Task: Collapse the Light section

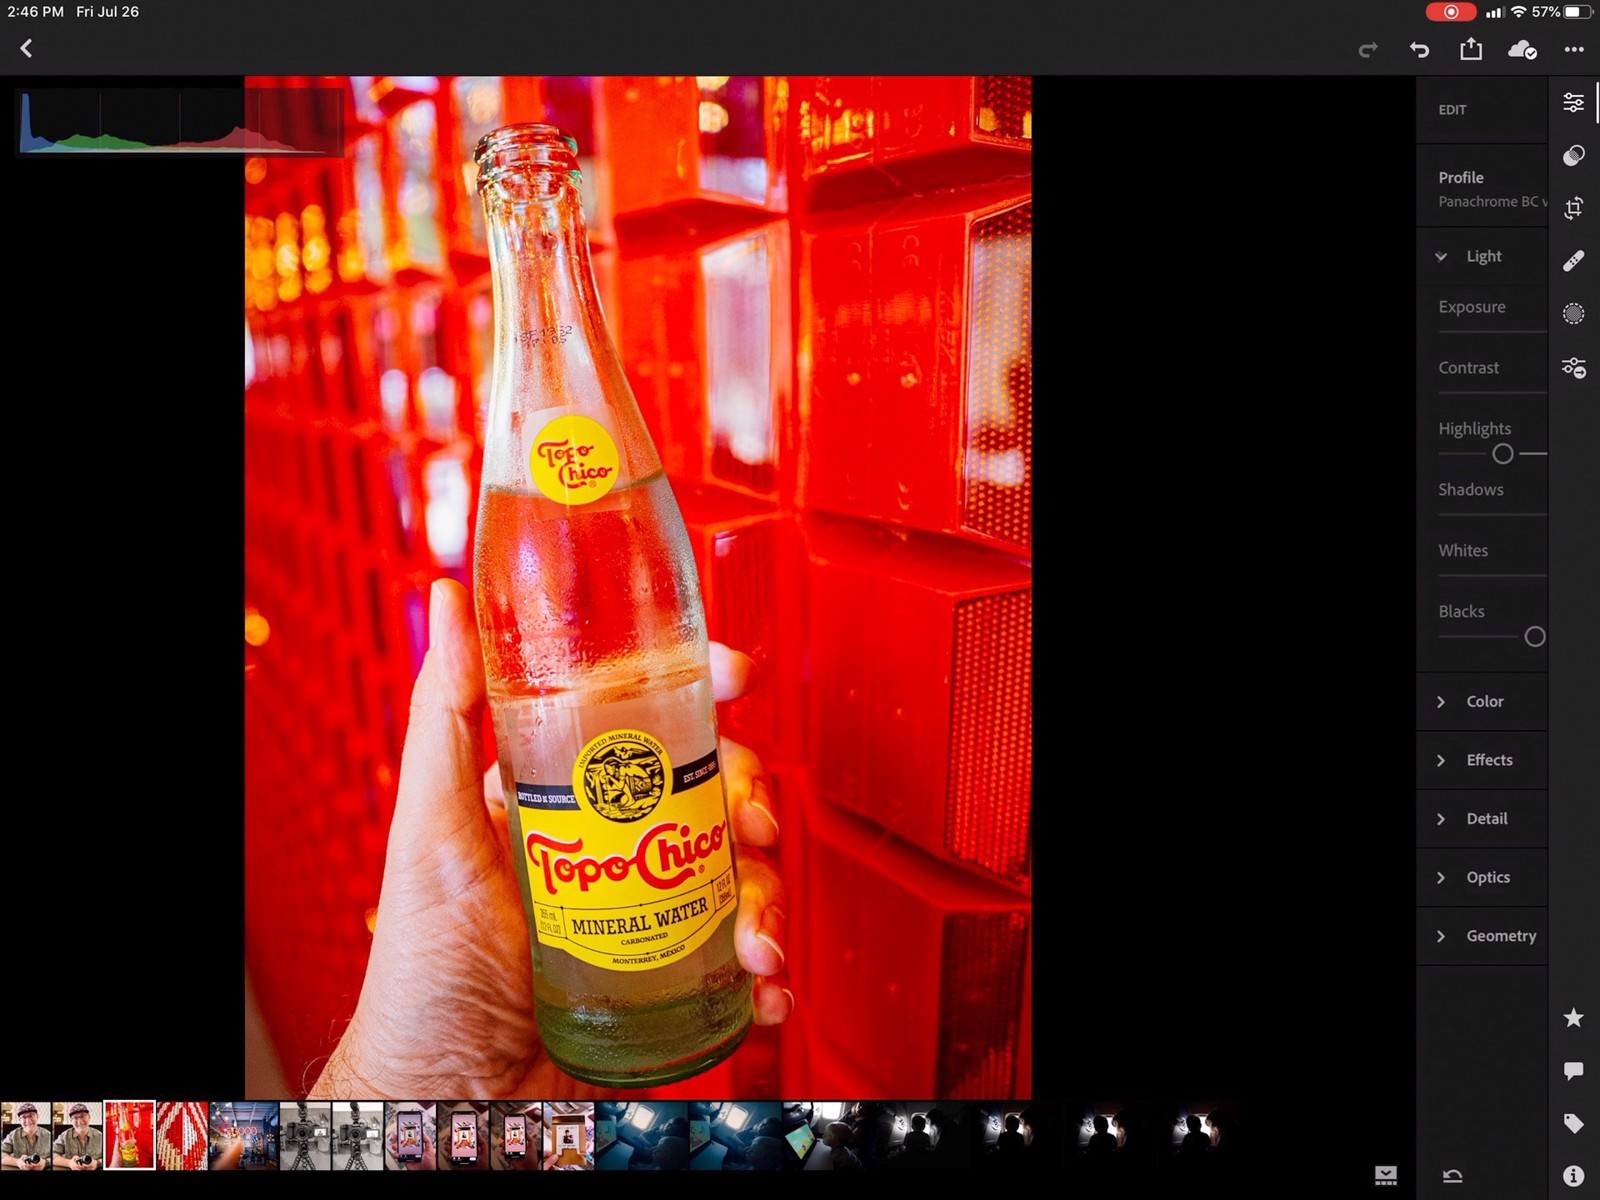Action: coord(1441,257)
